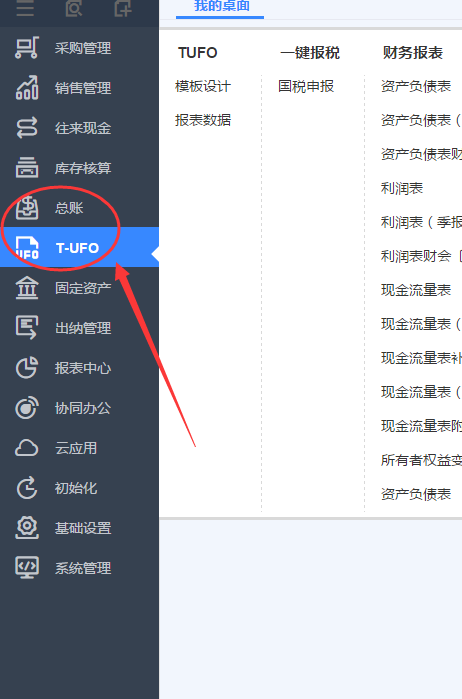This screenshot has height=699, width=462.
Task: Switch to the 我的桌面 tab
Action: (x=221, y=6)
